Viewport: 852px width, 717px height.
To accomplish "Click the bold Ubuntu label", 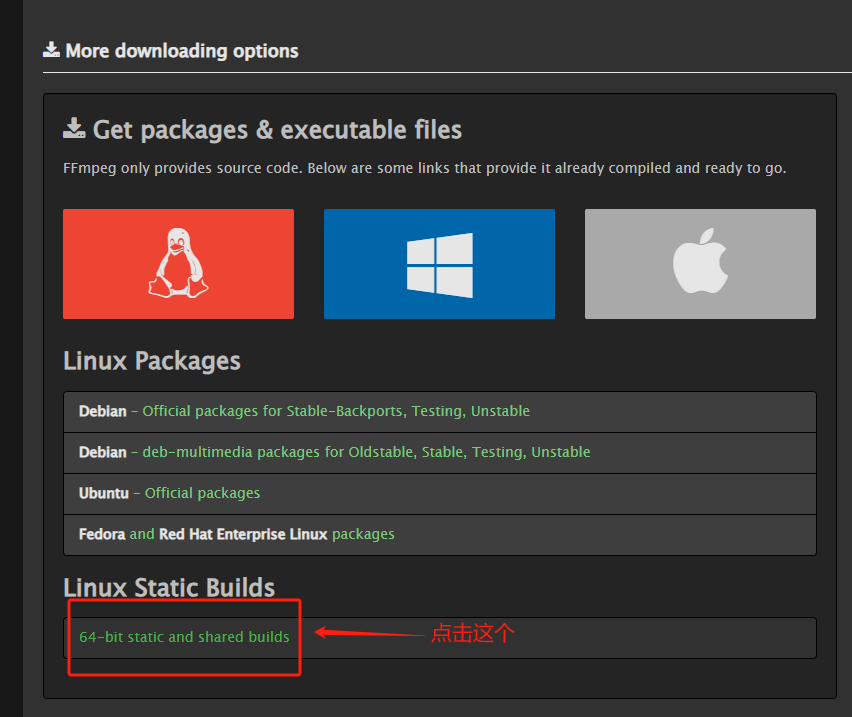I will (x=103, y=493).
